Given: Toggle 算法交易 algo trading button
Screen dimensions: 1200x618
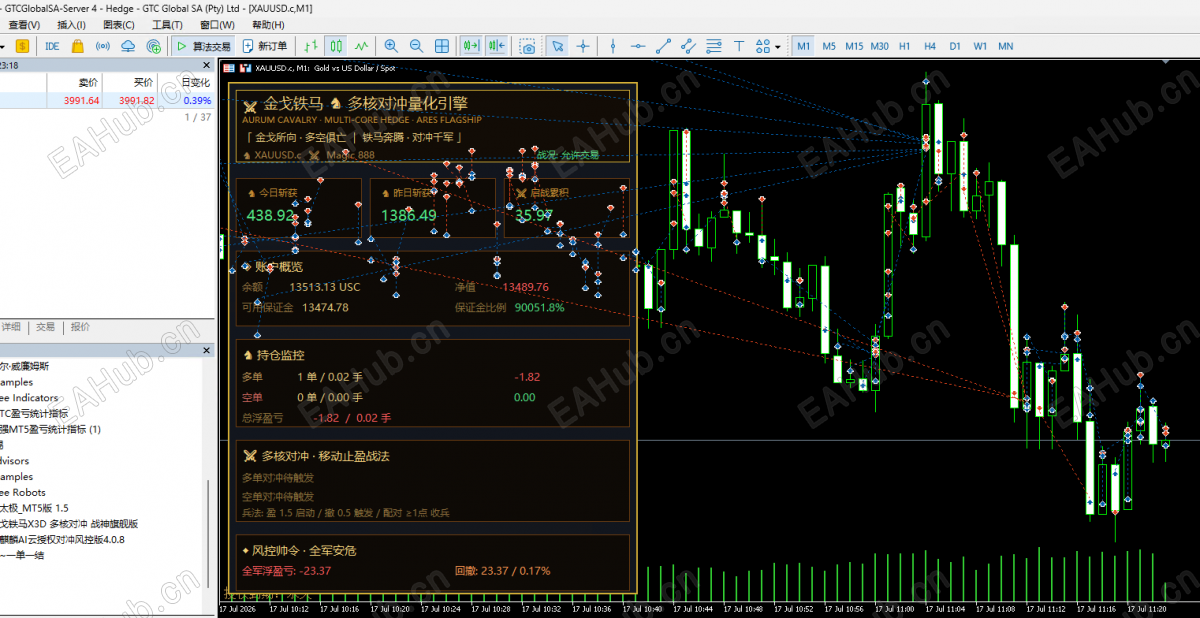Looking at the screenshot, I should tap(202, 46).
